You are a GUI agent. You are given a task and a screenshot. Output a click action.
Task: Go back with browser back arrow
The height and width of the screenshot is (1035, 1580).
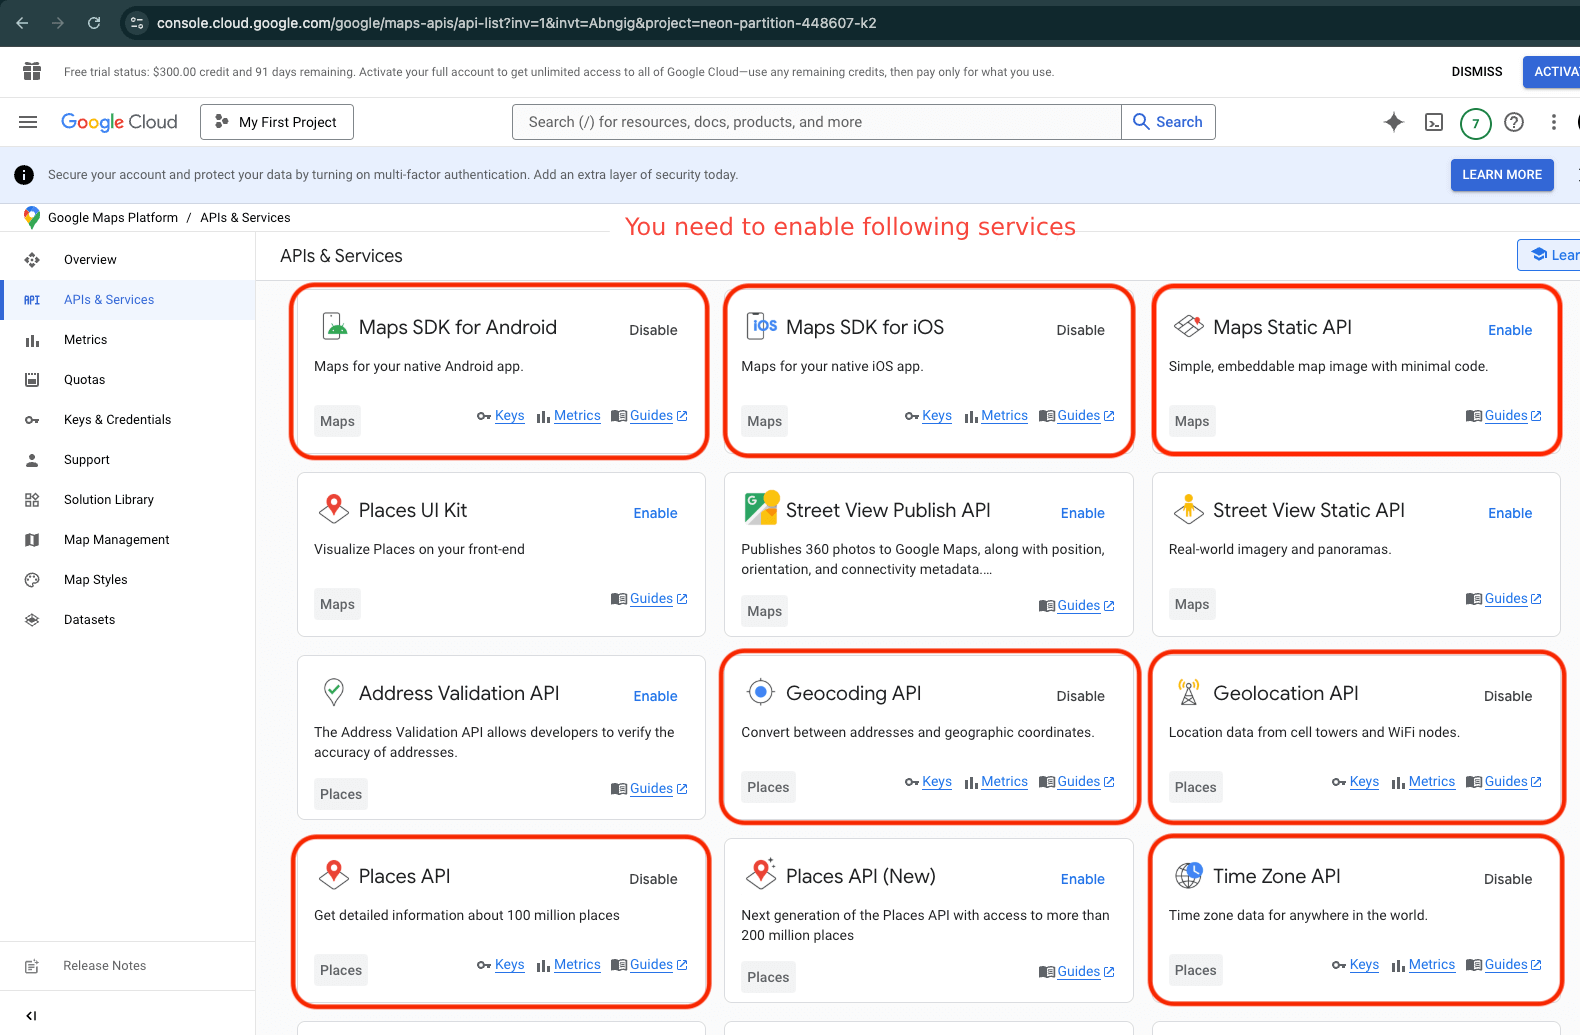coord(22,22)
